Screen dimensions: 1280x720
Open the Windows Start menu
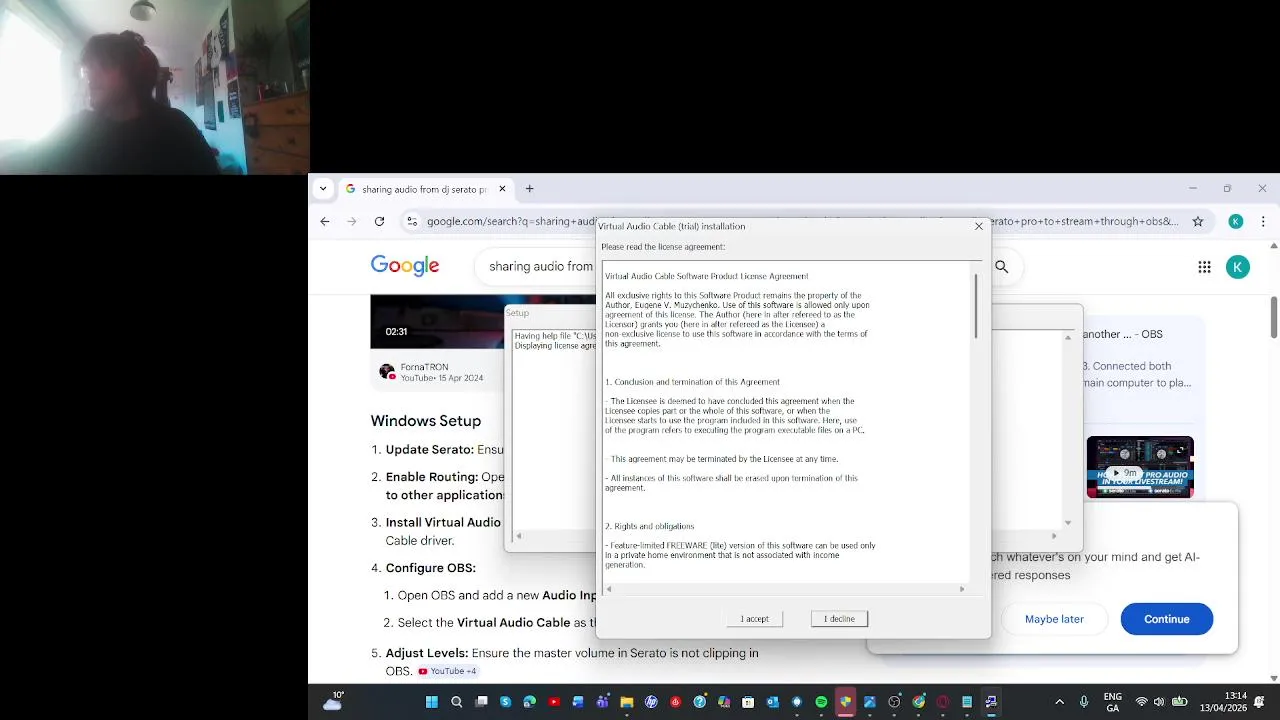[x=431, y=702]
